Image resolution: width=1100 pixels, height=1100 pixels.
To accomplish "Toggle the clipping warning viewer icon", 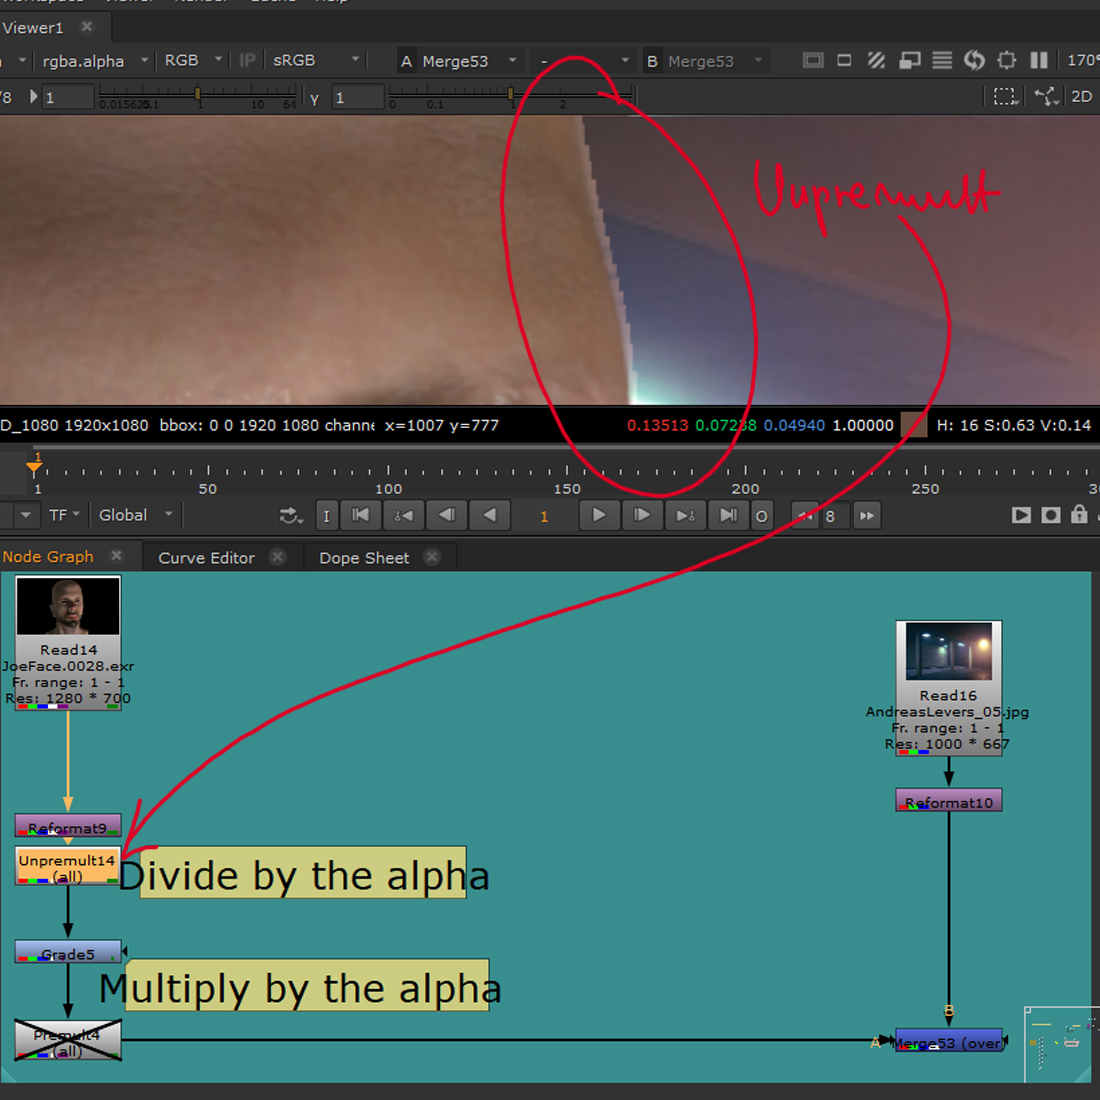I will (x=813, y=60).
